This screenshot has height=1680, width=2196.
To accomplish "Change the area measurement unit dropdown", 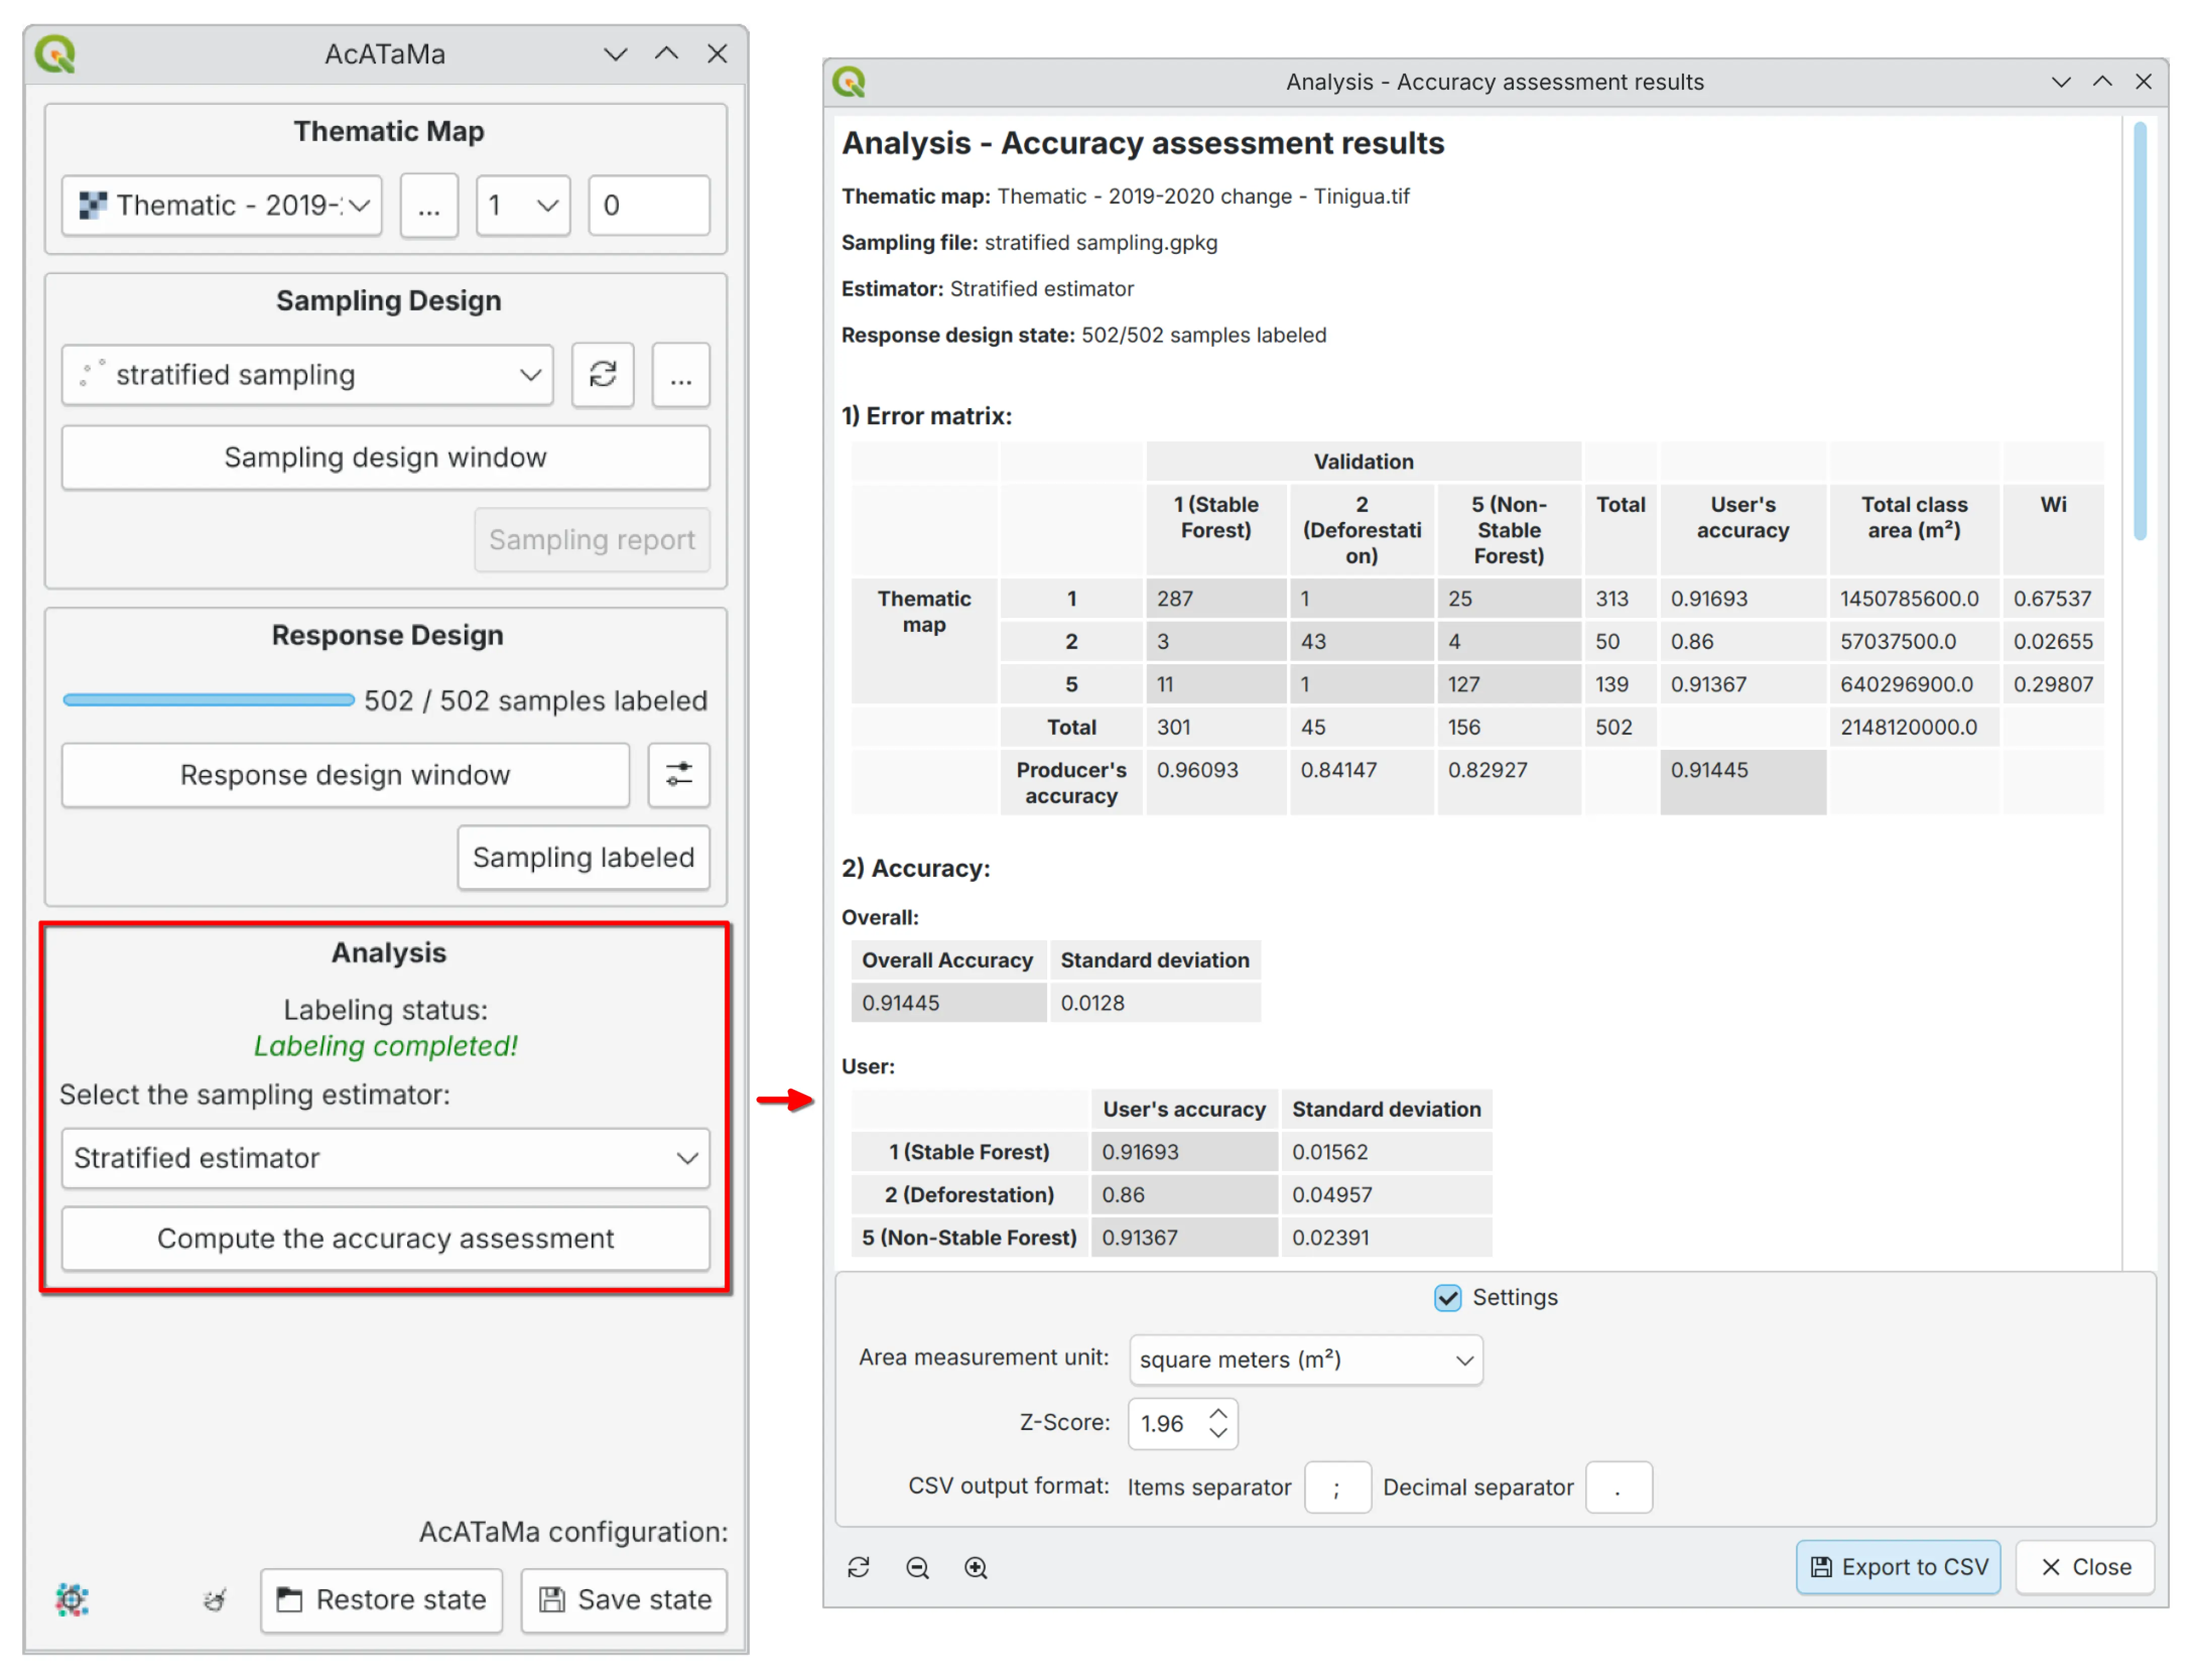I will (1304, 1359).
